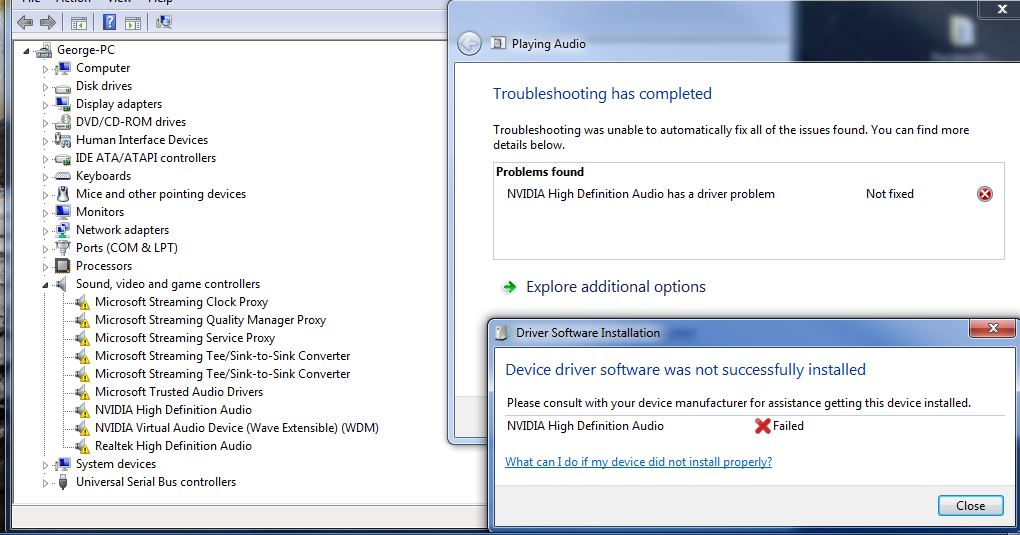Click 'NVIDIA High Definition Audio' in driver installation dialog

[x=585, y=426]
